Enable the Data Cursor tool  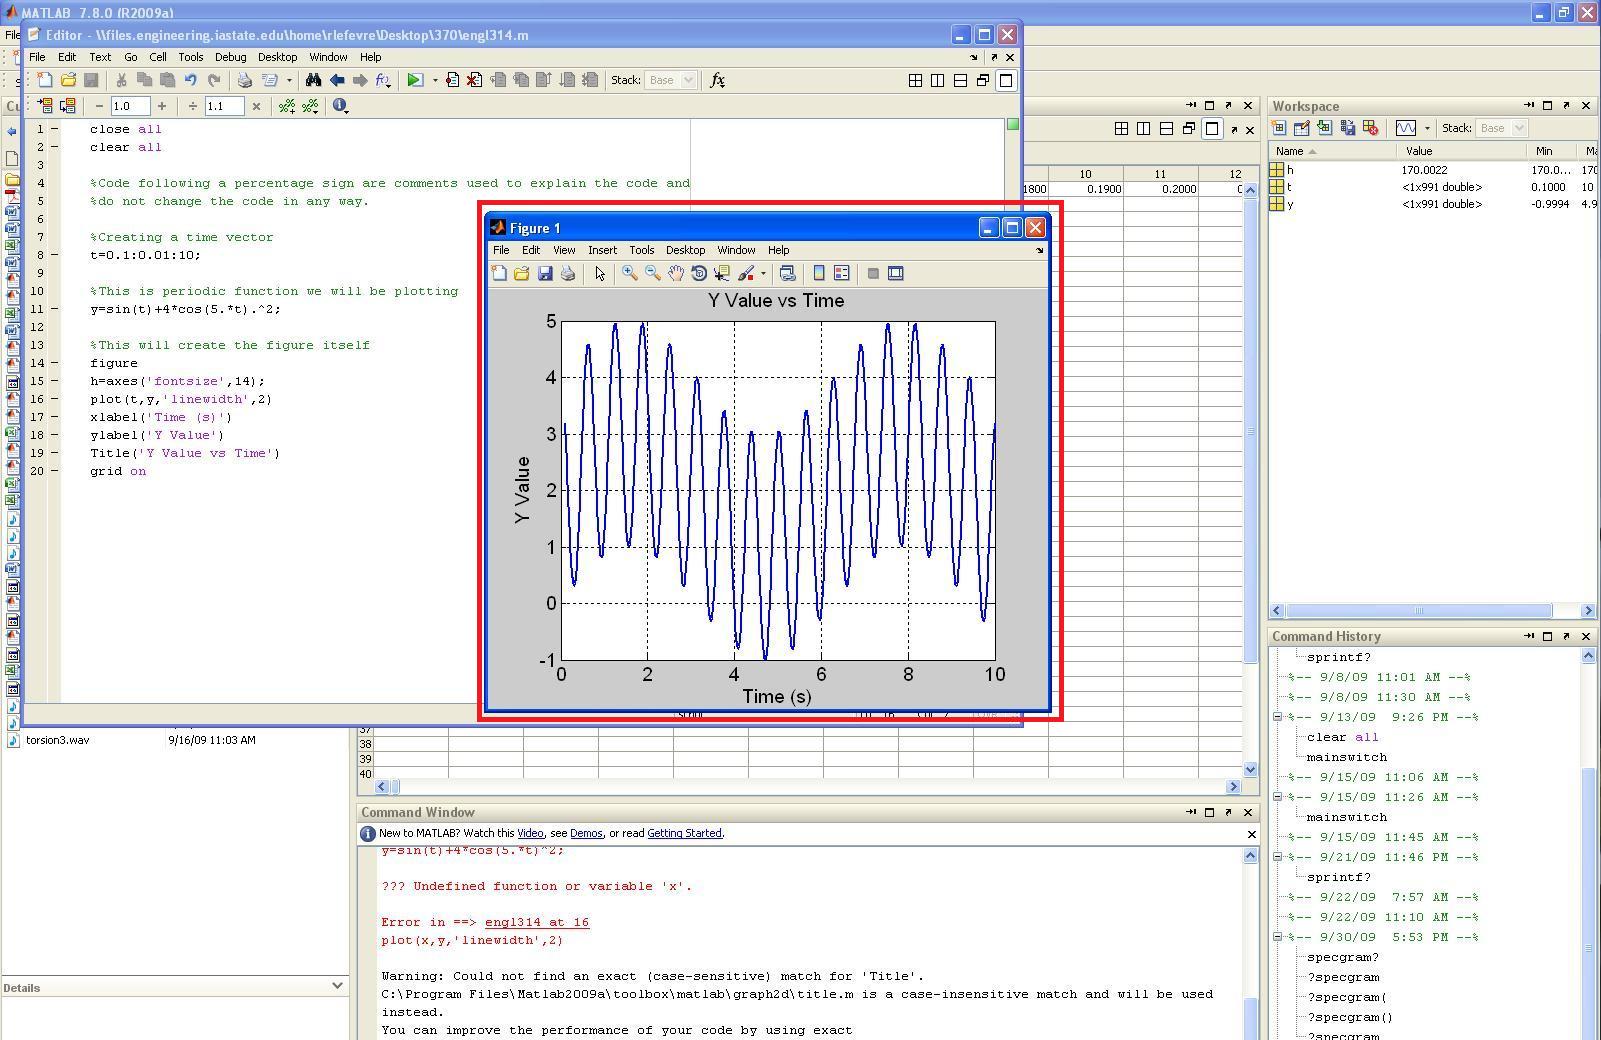tap(721, 273)
